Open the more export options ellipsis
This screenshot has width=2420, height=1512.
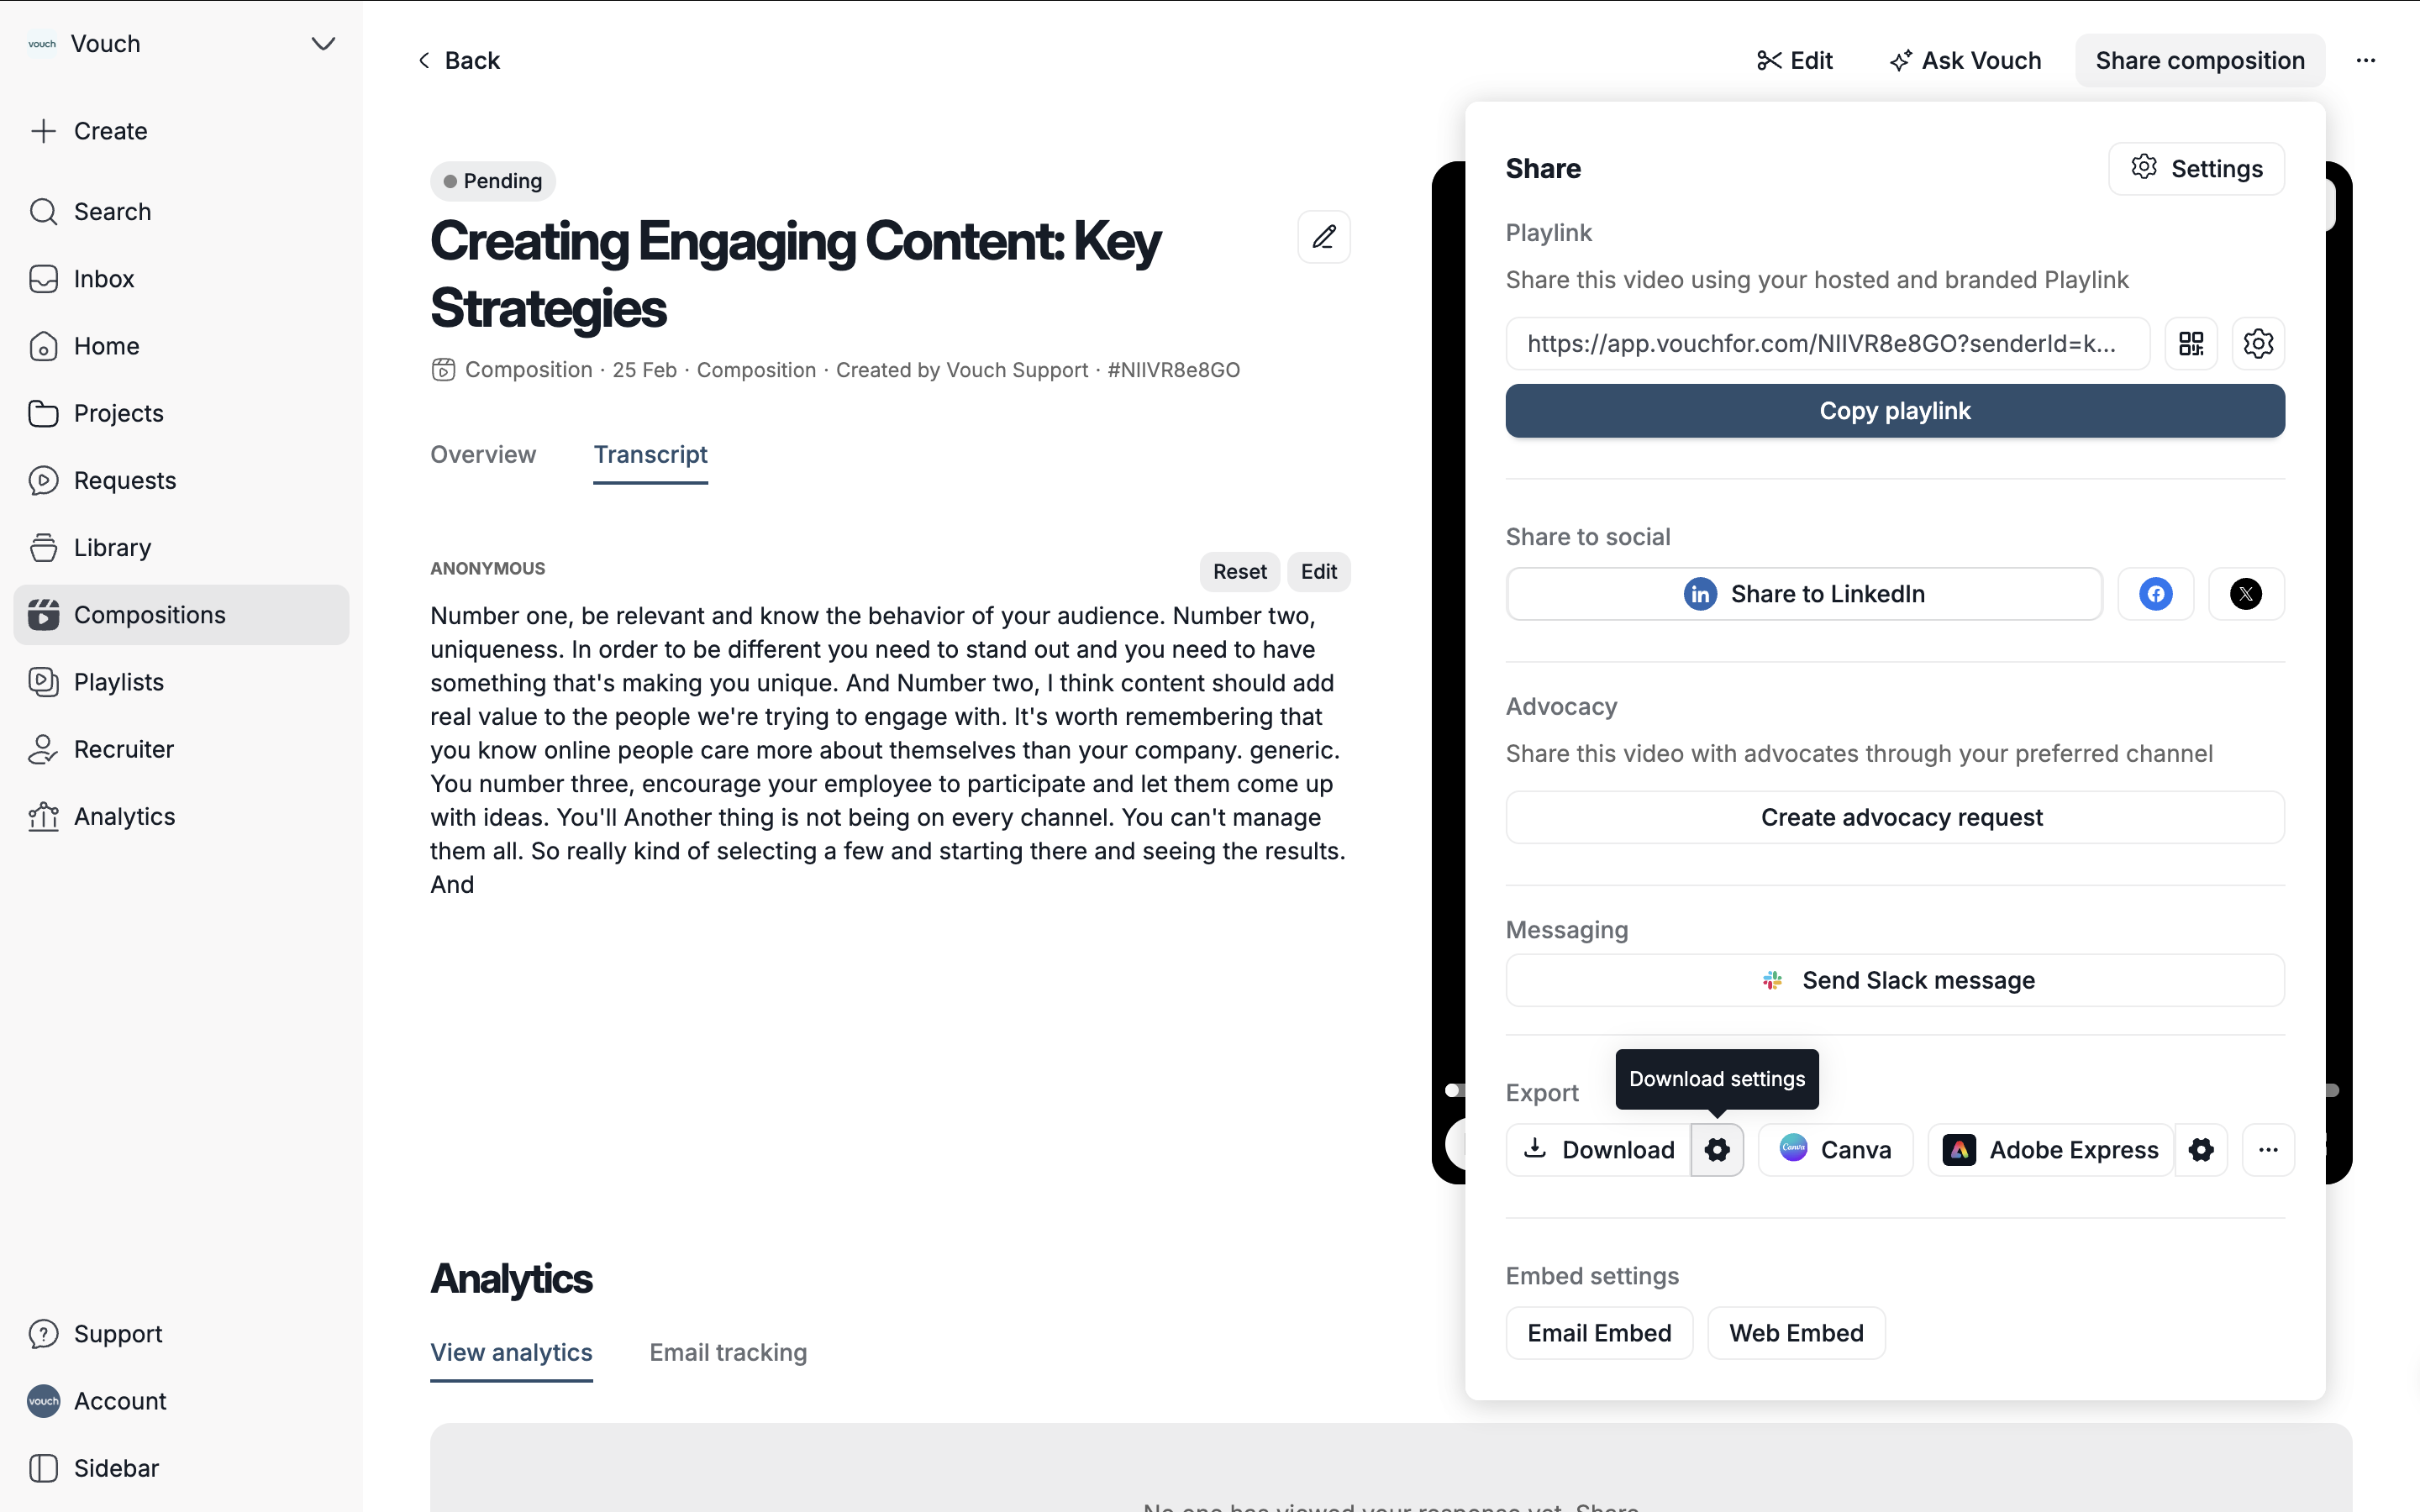pyautogui.click(x=2267, y=1150)
